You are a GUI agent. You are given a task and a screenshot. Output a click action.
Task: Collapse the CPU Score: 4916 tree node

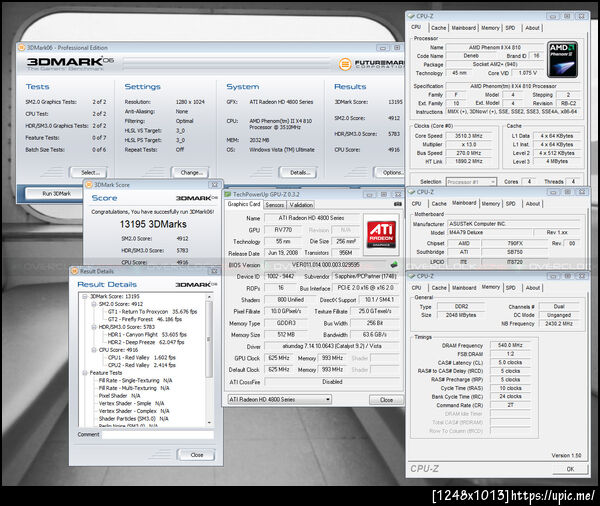click(94, 350)
